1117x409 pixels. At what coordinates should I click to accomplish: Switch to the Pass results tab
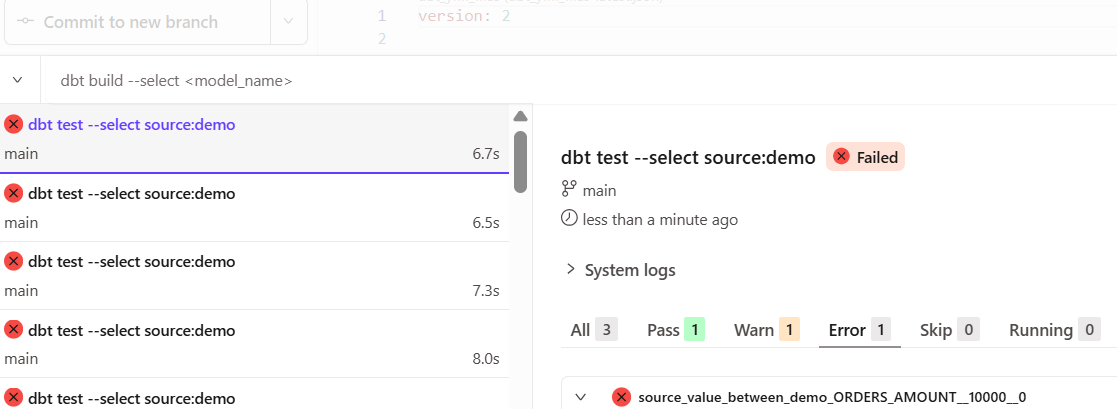pos(675,330)
